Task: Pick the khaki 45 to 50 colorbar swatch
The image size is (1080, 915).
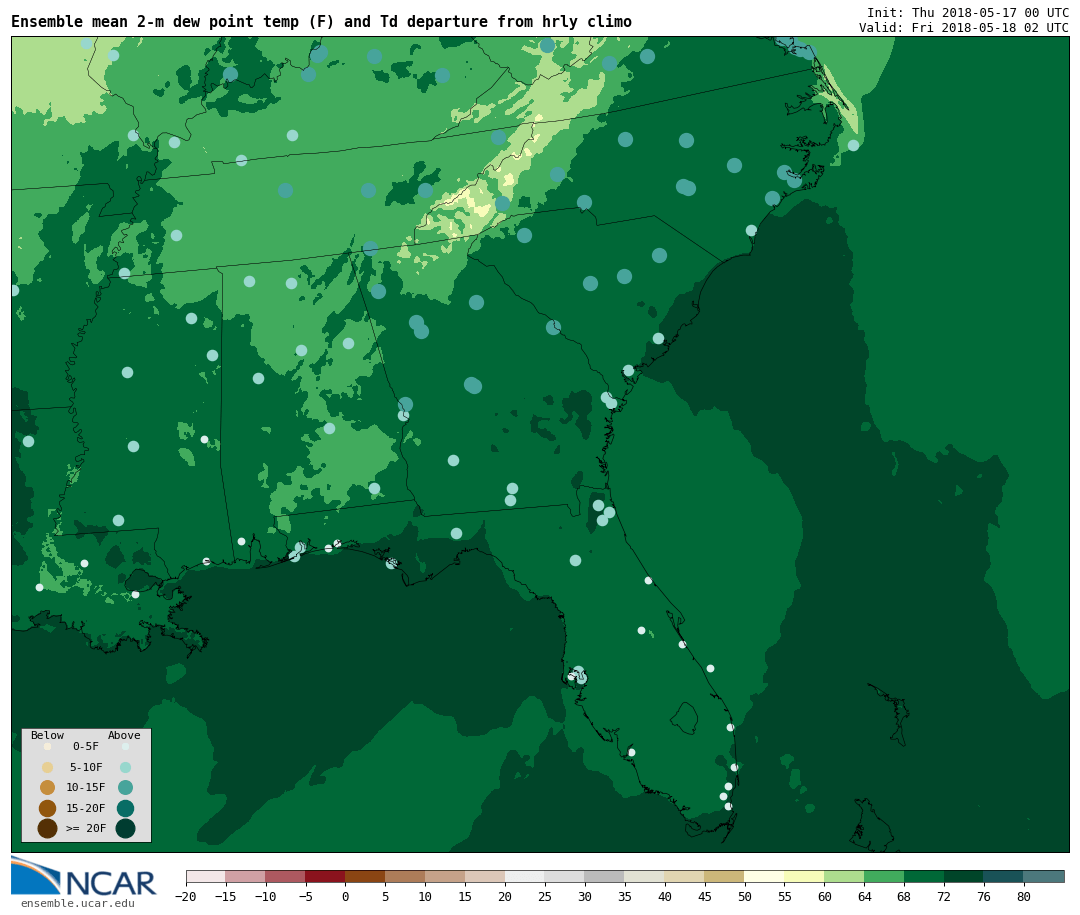Action: tap(725, 876)
